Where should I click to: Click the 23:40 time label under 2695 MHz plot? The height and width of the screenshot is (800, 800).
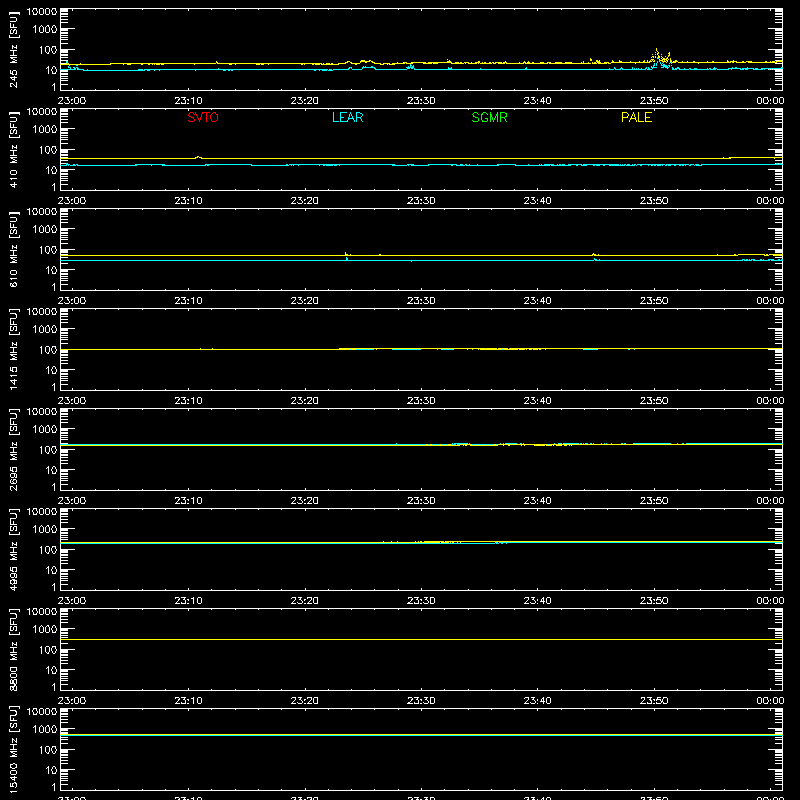tap(537, 501)
